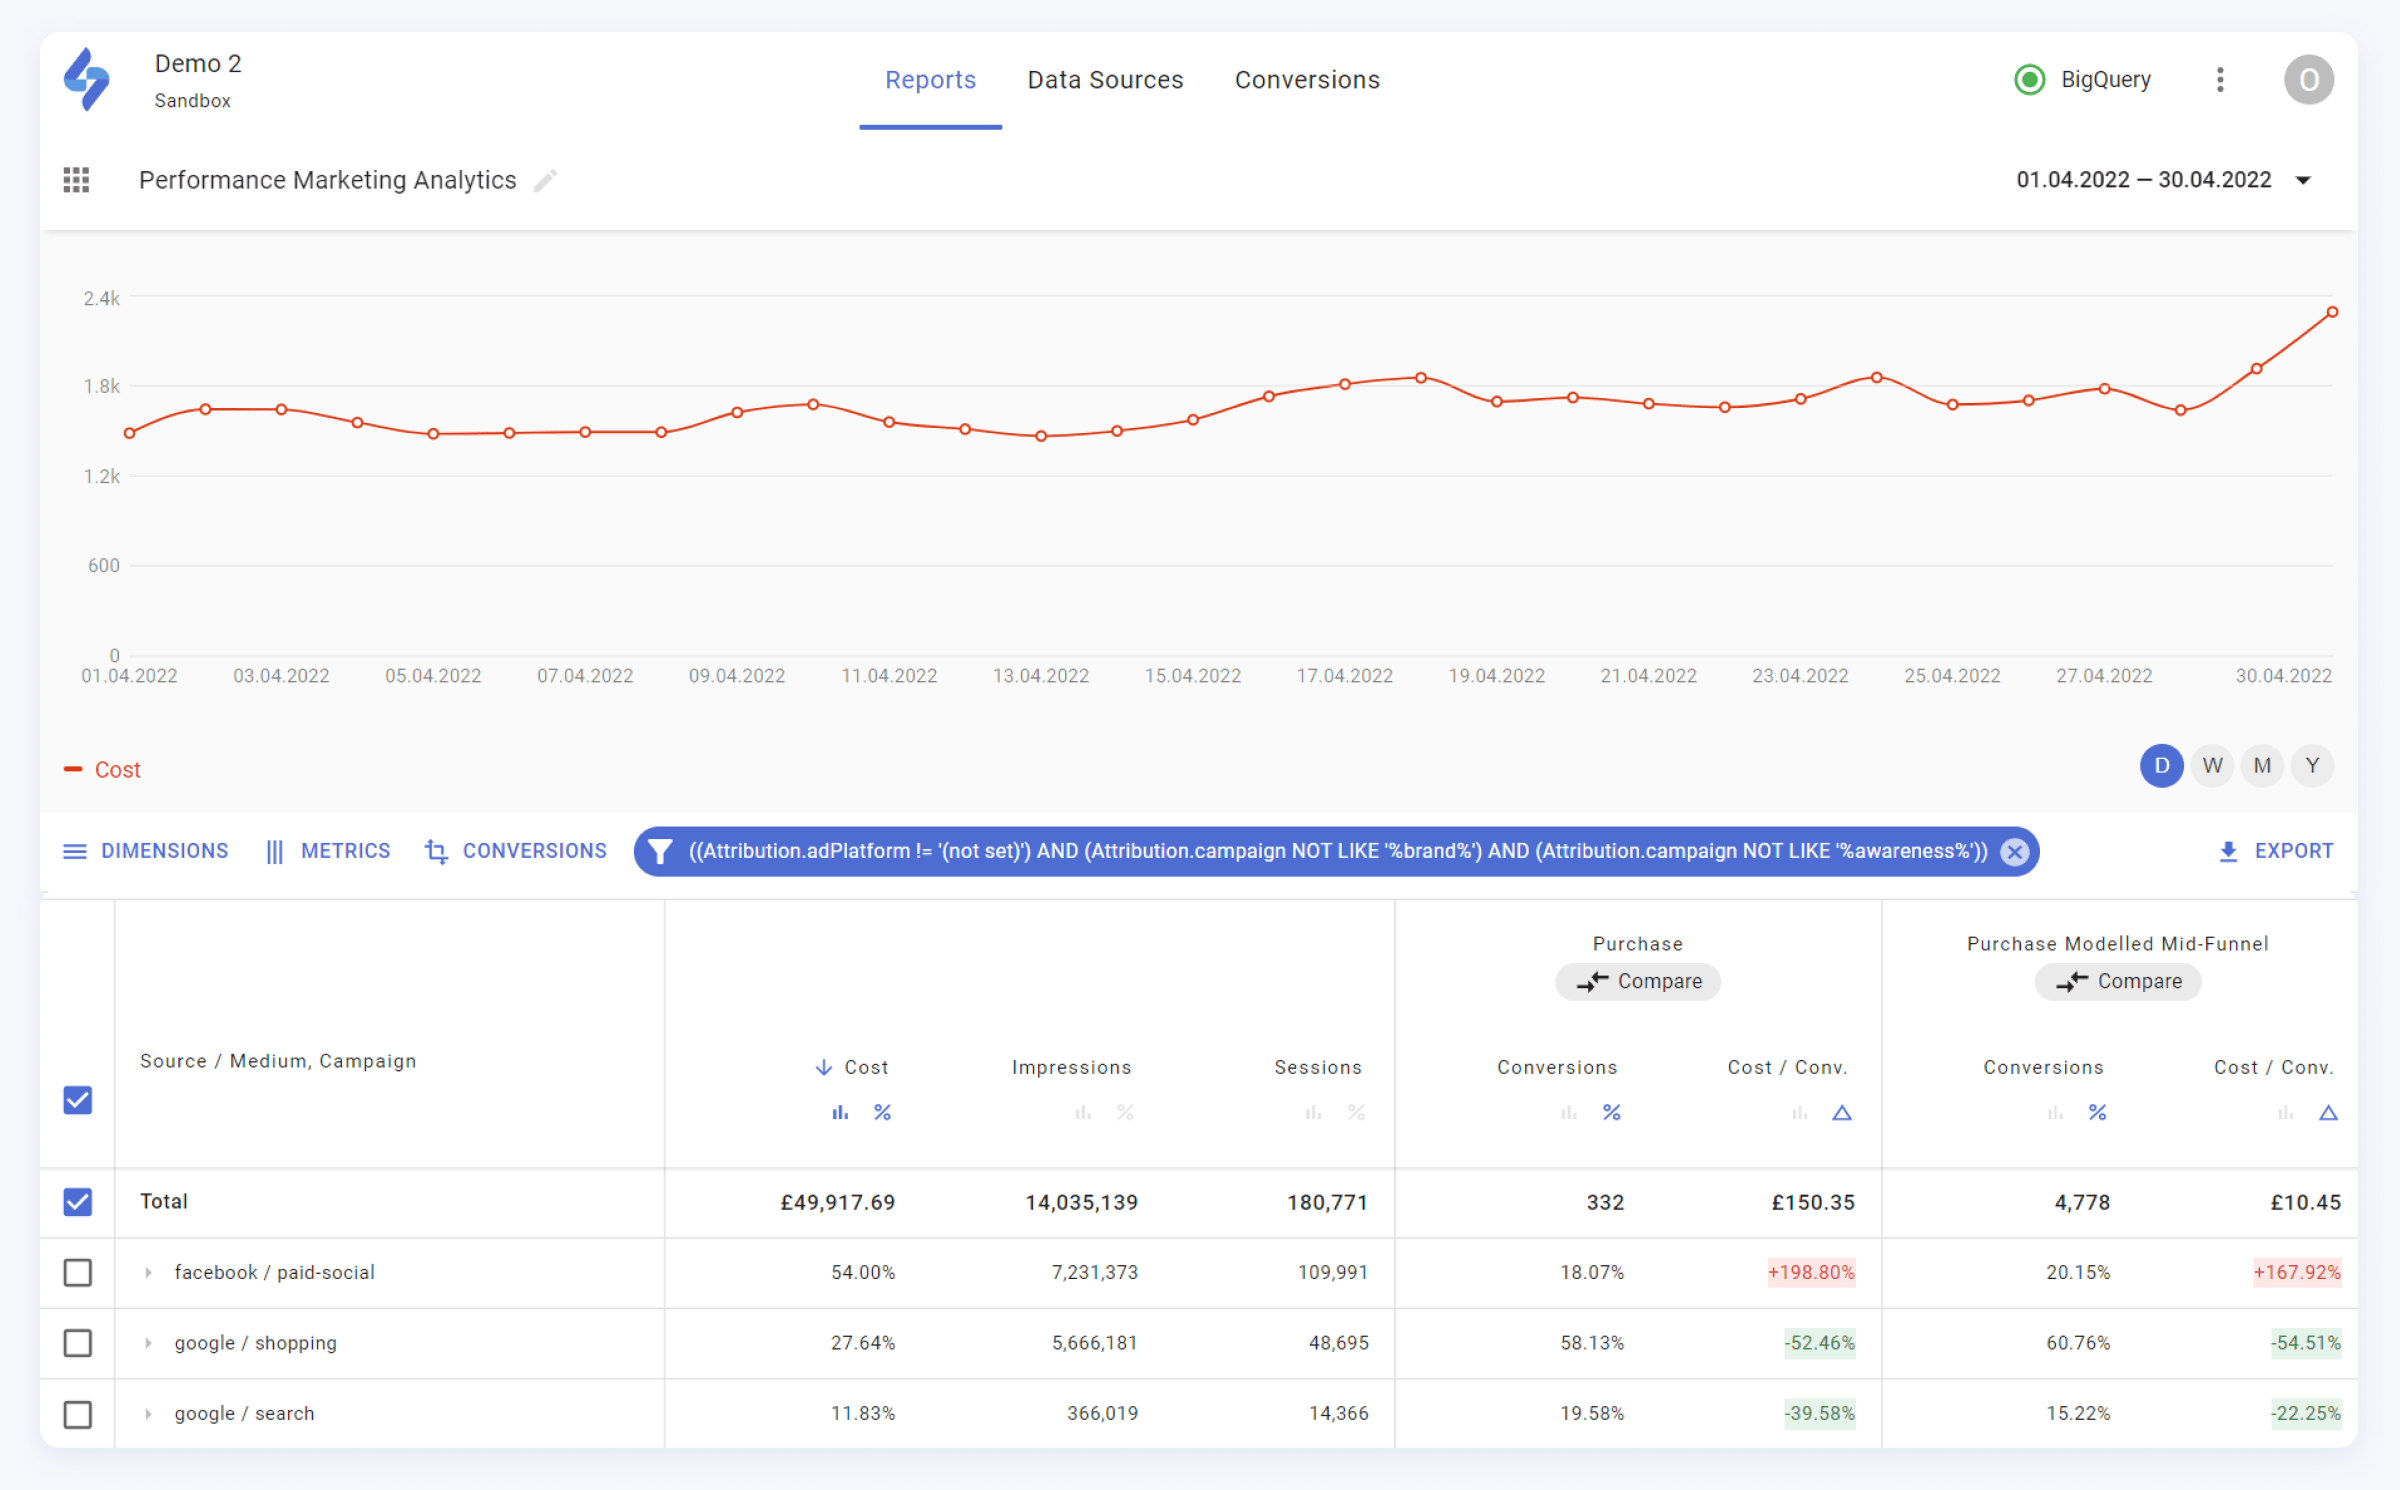Screen dimensions: 2400x1490
Task: Click the Demo 2 project name
Action: (198, 63)
